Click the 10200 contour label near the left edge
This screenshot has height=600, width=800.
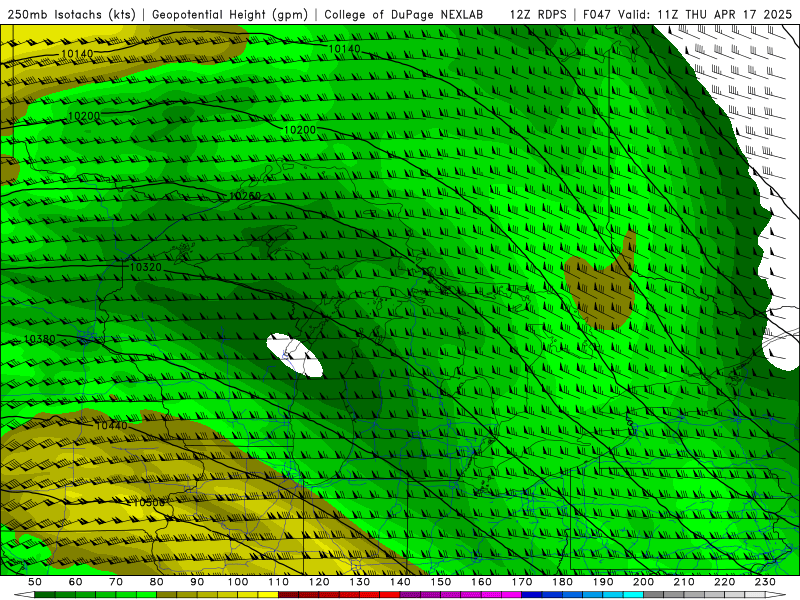click(x=84, y=116)
